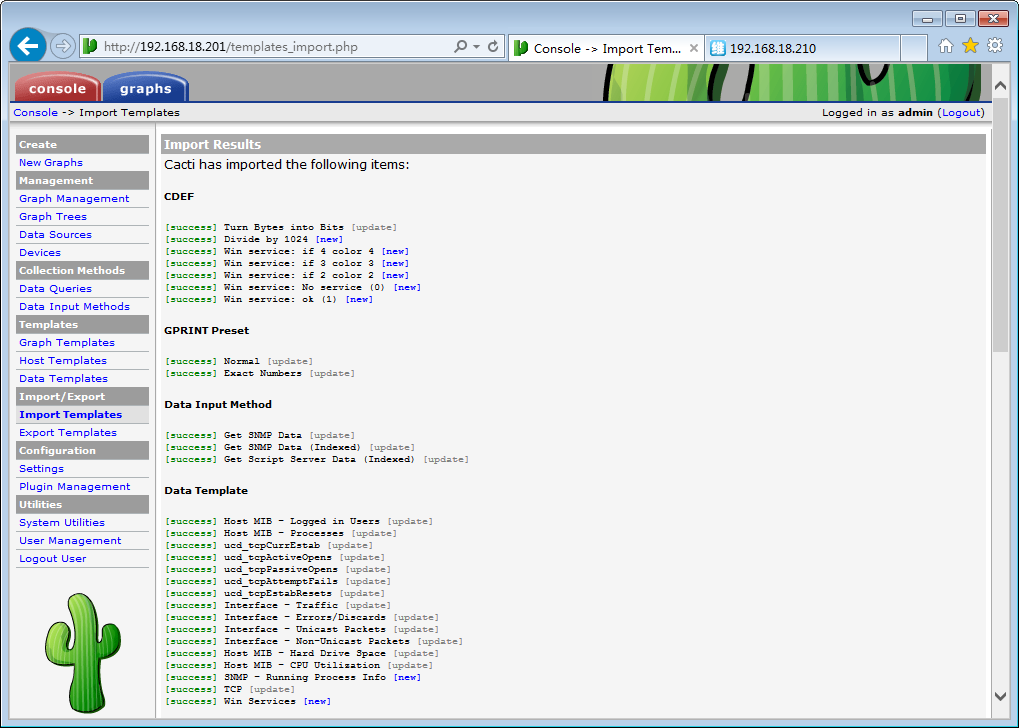This screenshot has width=1019, height=728.
Task: Open Settings in the sidebar
Action: pos(42,469)
